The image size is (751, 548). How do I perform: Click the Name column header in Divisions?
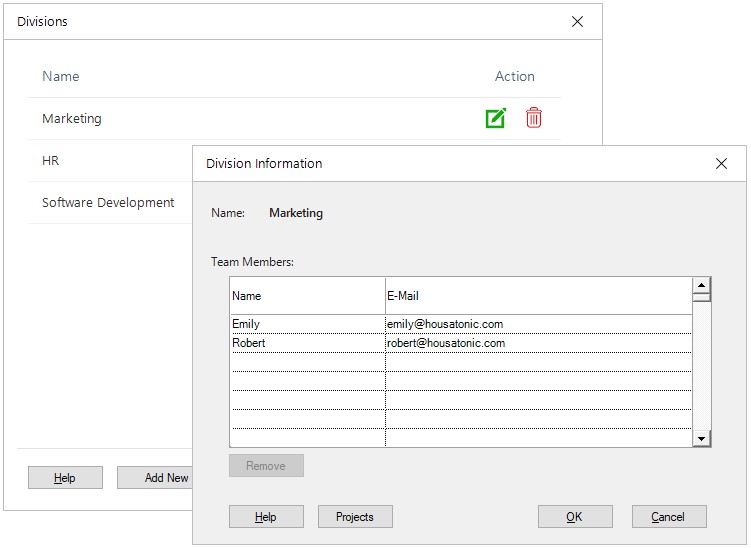pyautogui.click(x=61, y=77)
